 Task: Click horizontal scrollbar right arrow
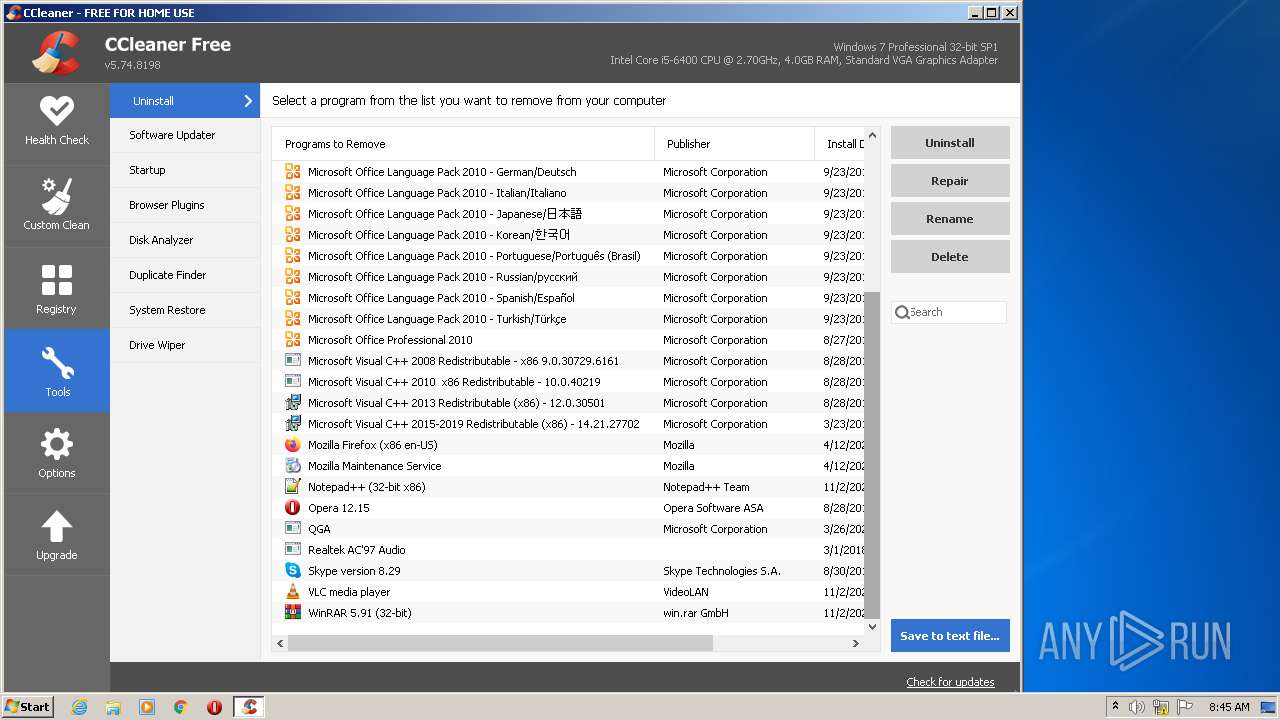click(855, 643)
